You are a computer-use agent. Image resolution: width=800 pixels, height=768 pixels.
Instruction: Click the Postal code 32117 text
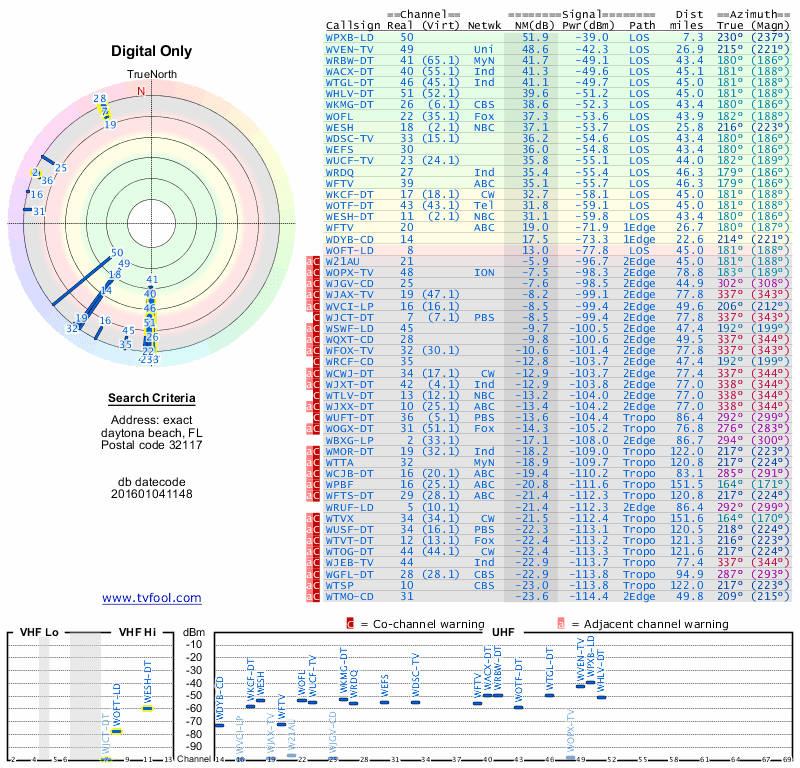tap(152, 445)
